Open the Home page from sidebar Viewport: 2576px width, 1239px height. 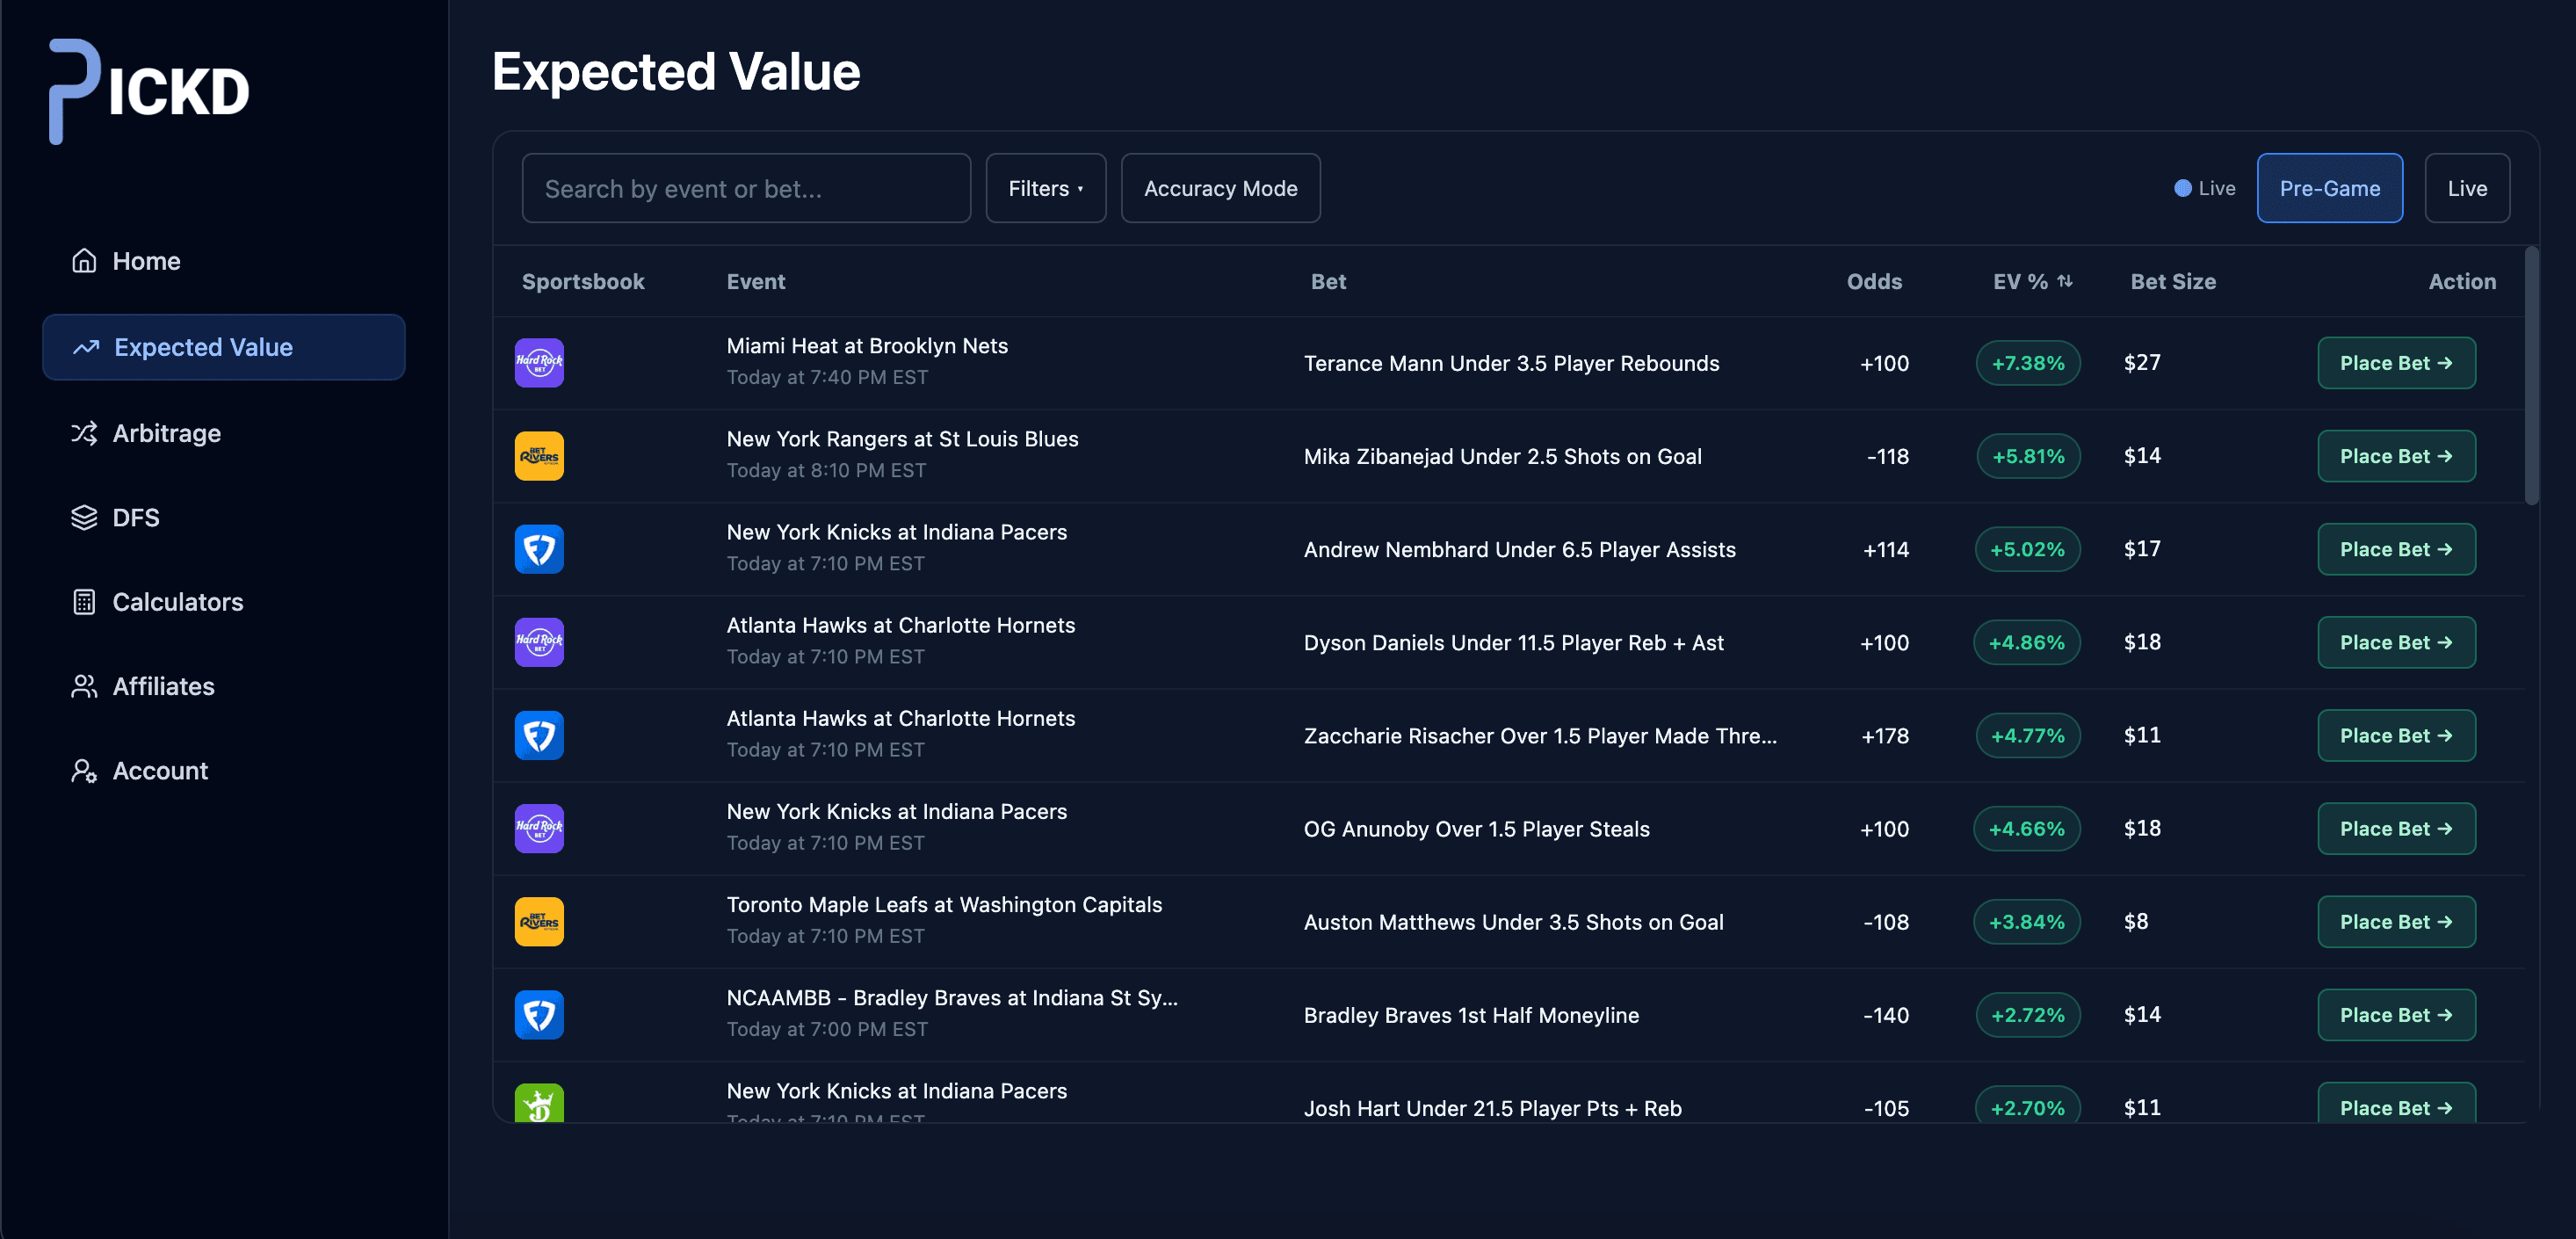click(x=146, y=260)
